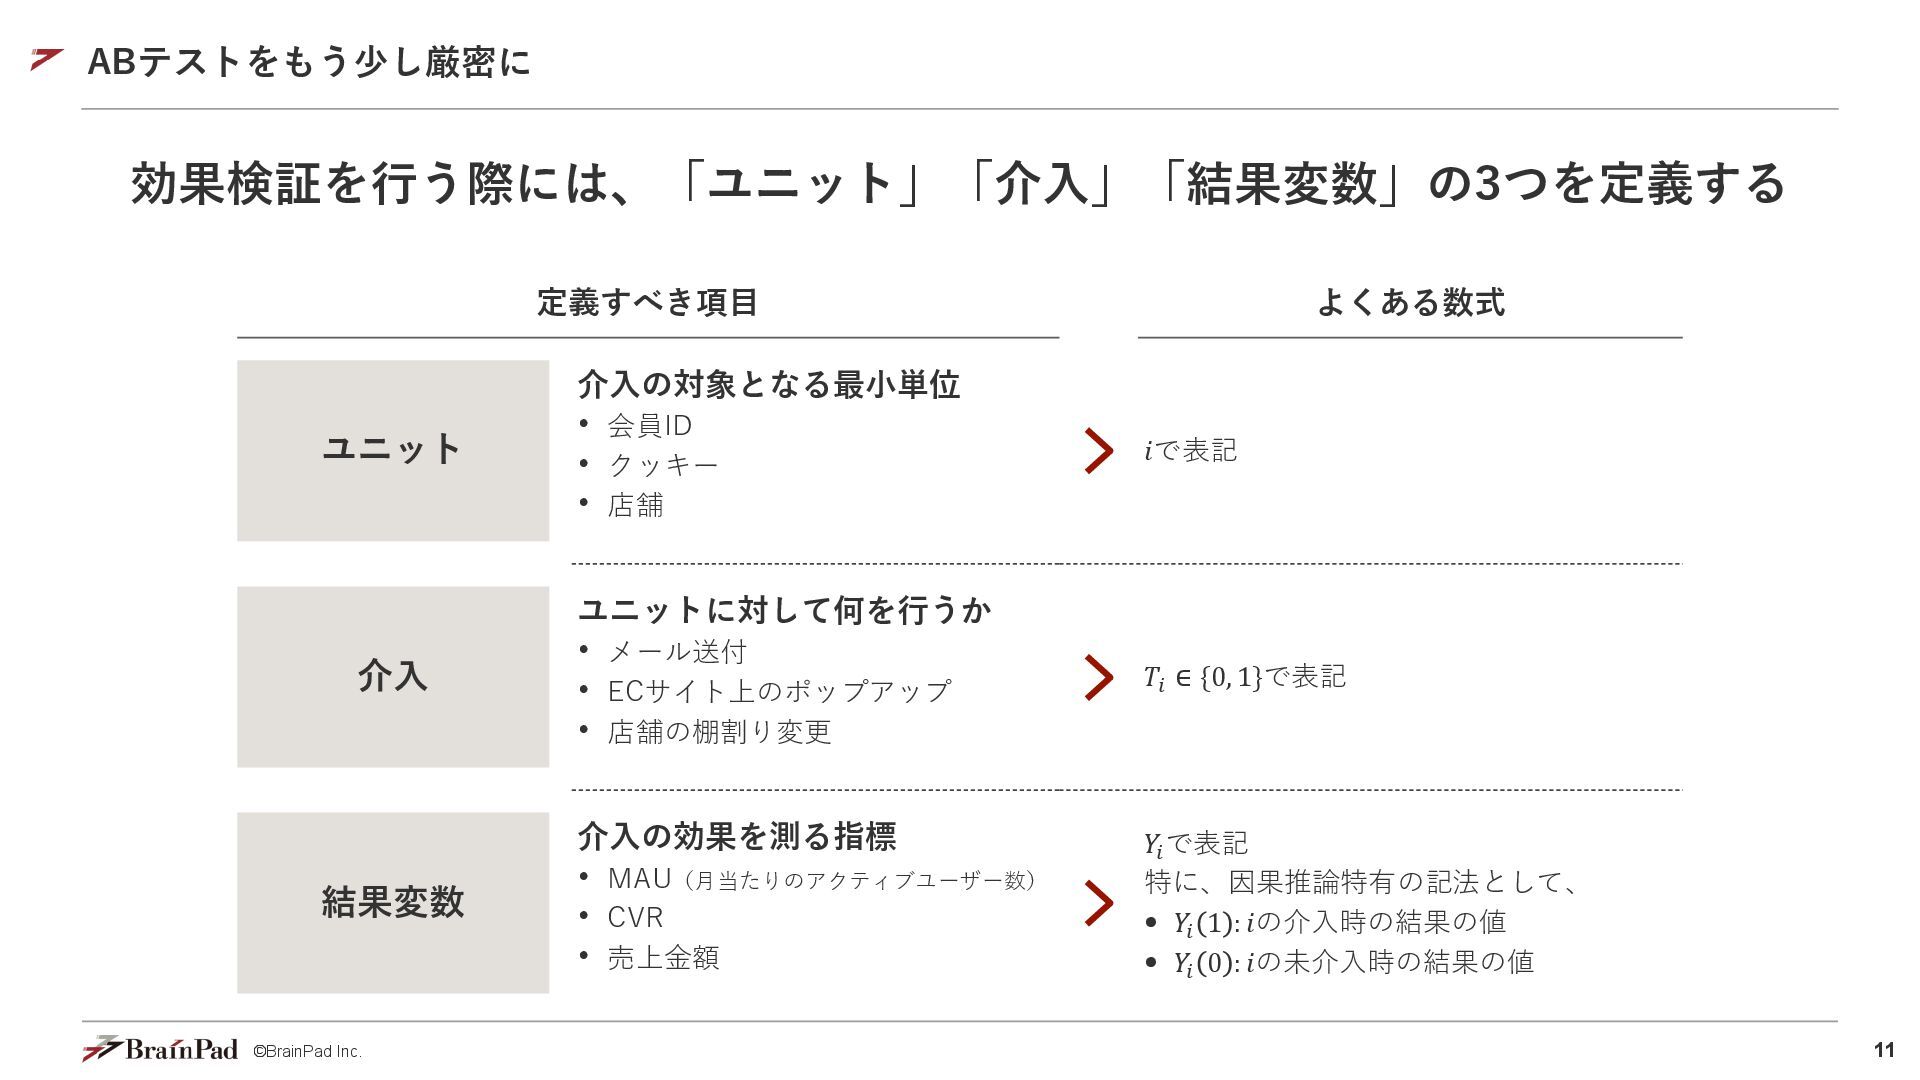The width and height of the screenshot is (1920, 1080).
Task: Click the red chevron arrow in the 介入 row
Action: [x=1099, y=677]
